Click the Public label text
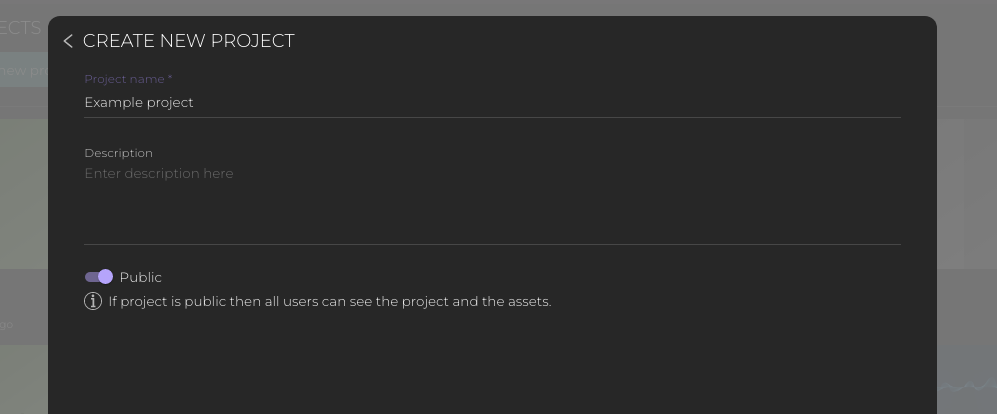997x414 pixels. [140, 277]
